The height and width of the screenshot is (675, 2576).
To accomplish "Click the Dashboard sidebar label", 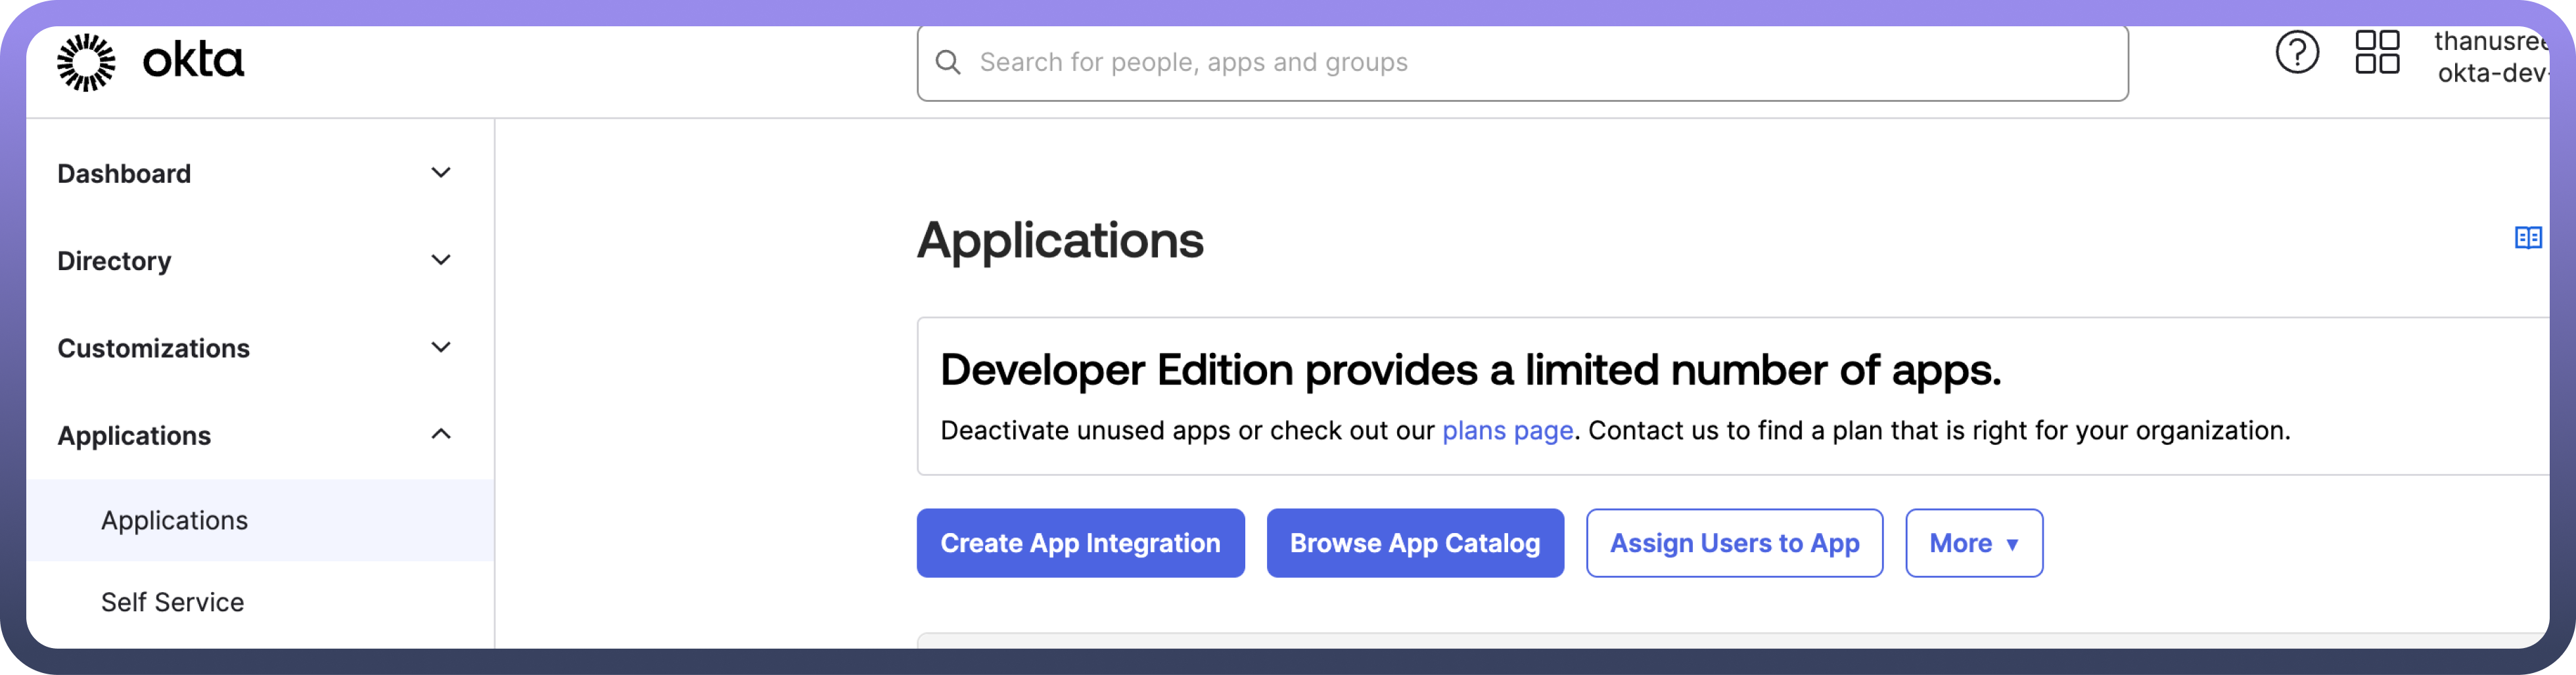I will [124, 174].
